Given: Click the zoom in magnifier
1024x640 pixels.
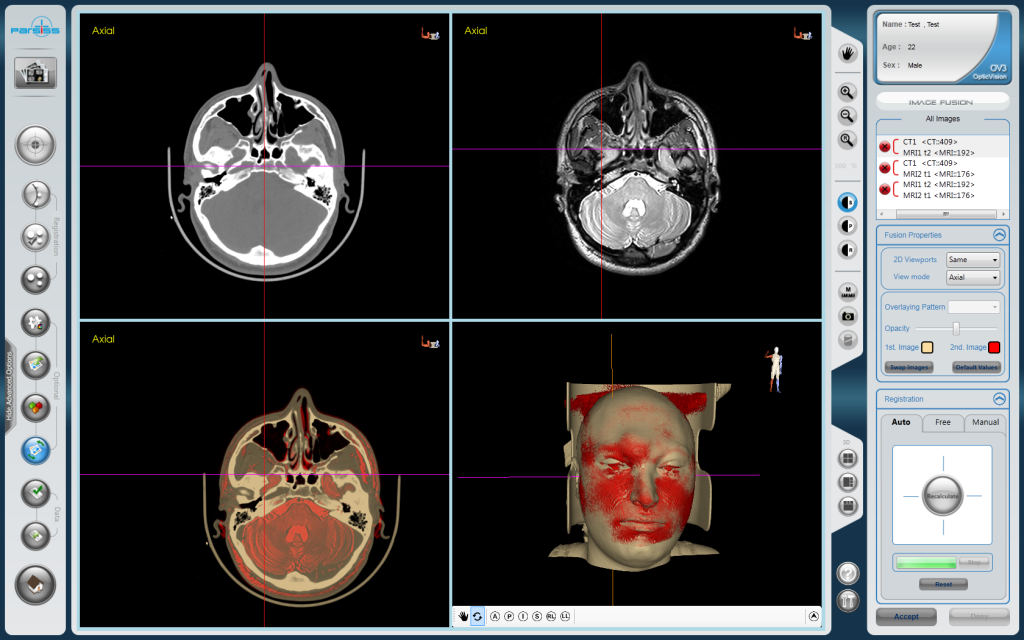Looking at the screenshot, I should [848, 92].
